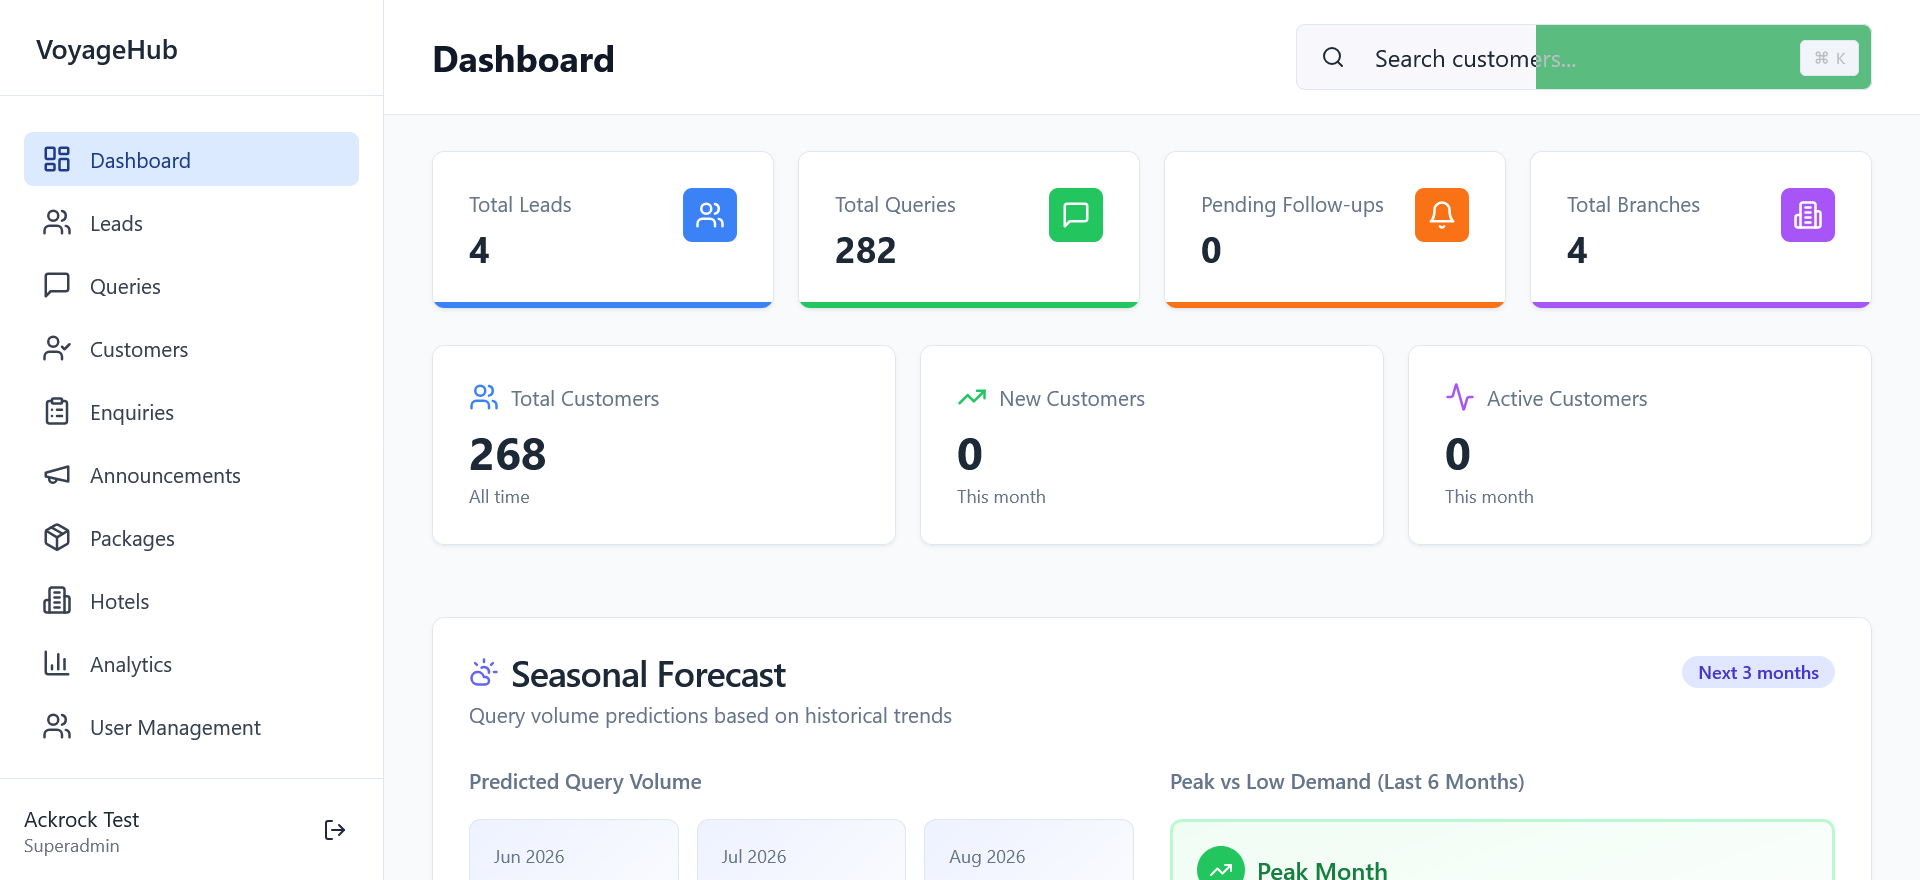Click the New Customers trending-up icon
This screenshot has width=1920, height=880.
click(x=972, y=398)
